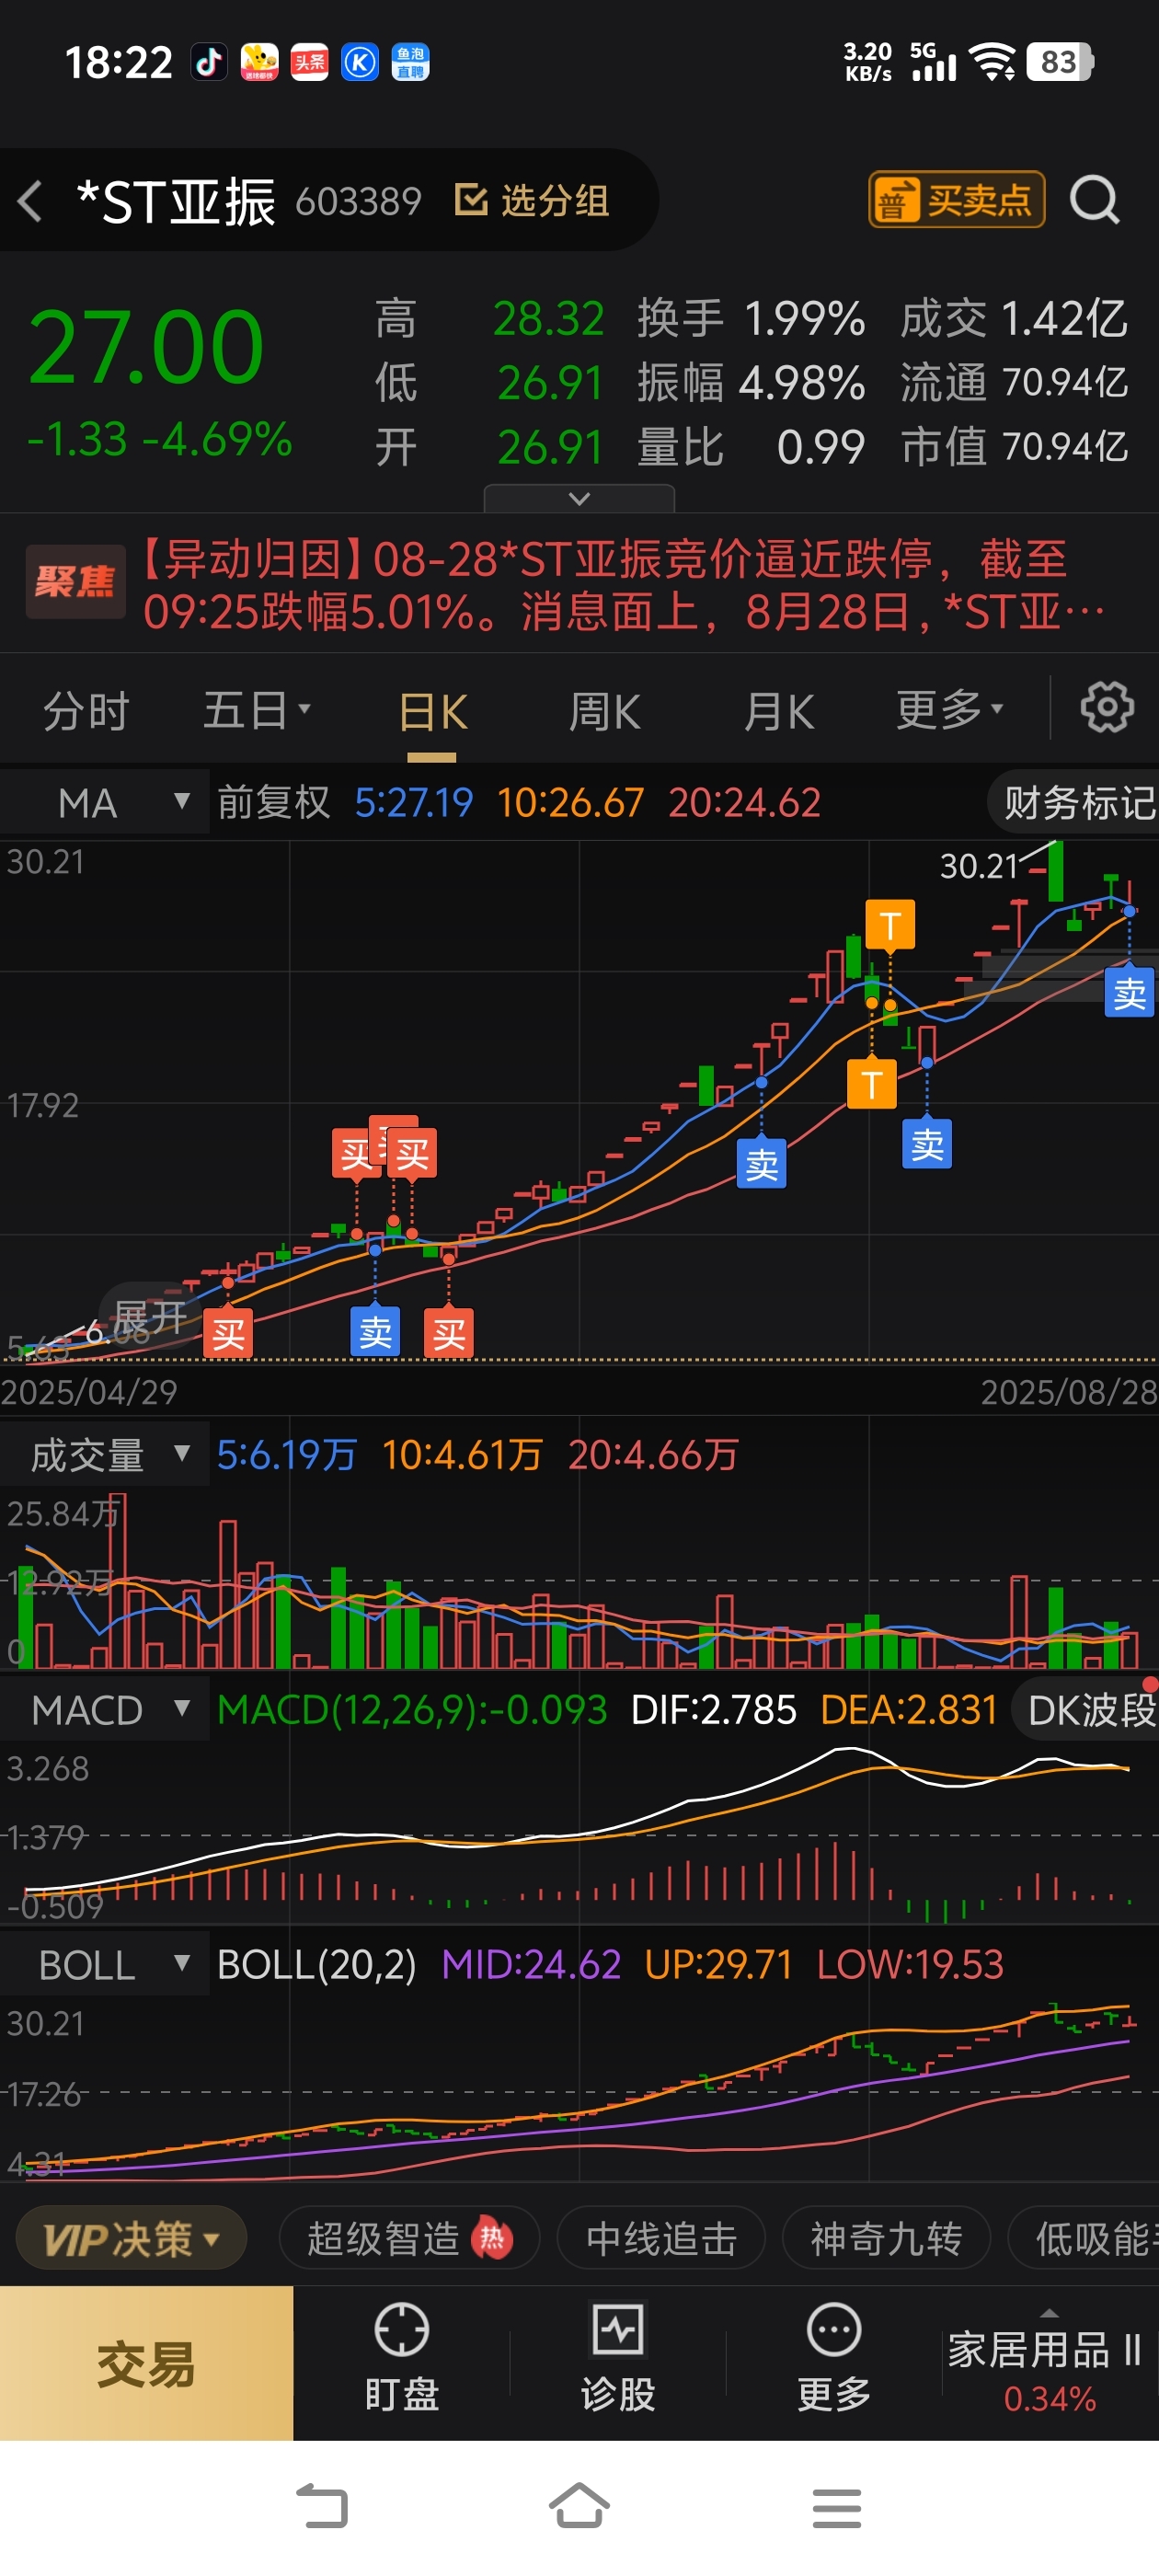Screen dimensions: 1159x2576
Task: Expand the quote details chevron
Action: click(579, 498)
